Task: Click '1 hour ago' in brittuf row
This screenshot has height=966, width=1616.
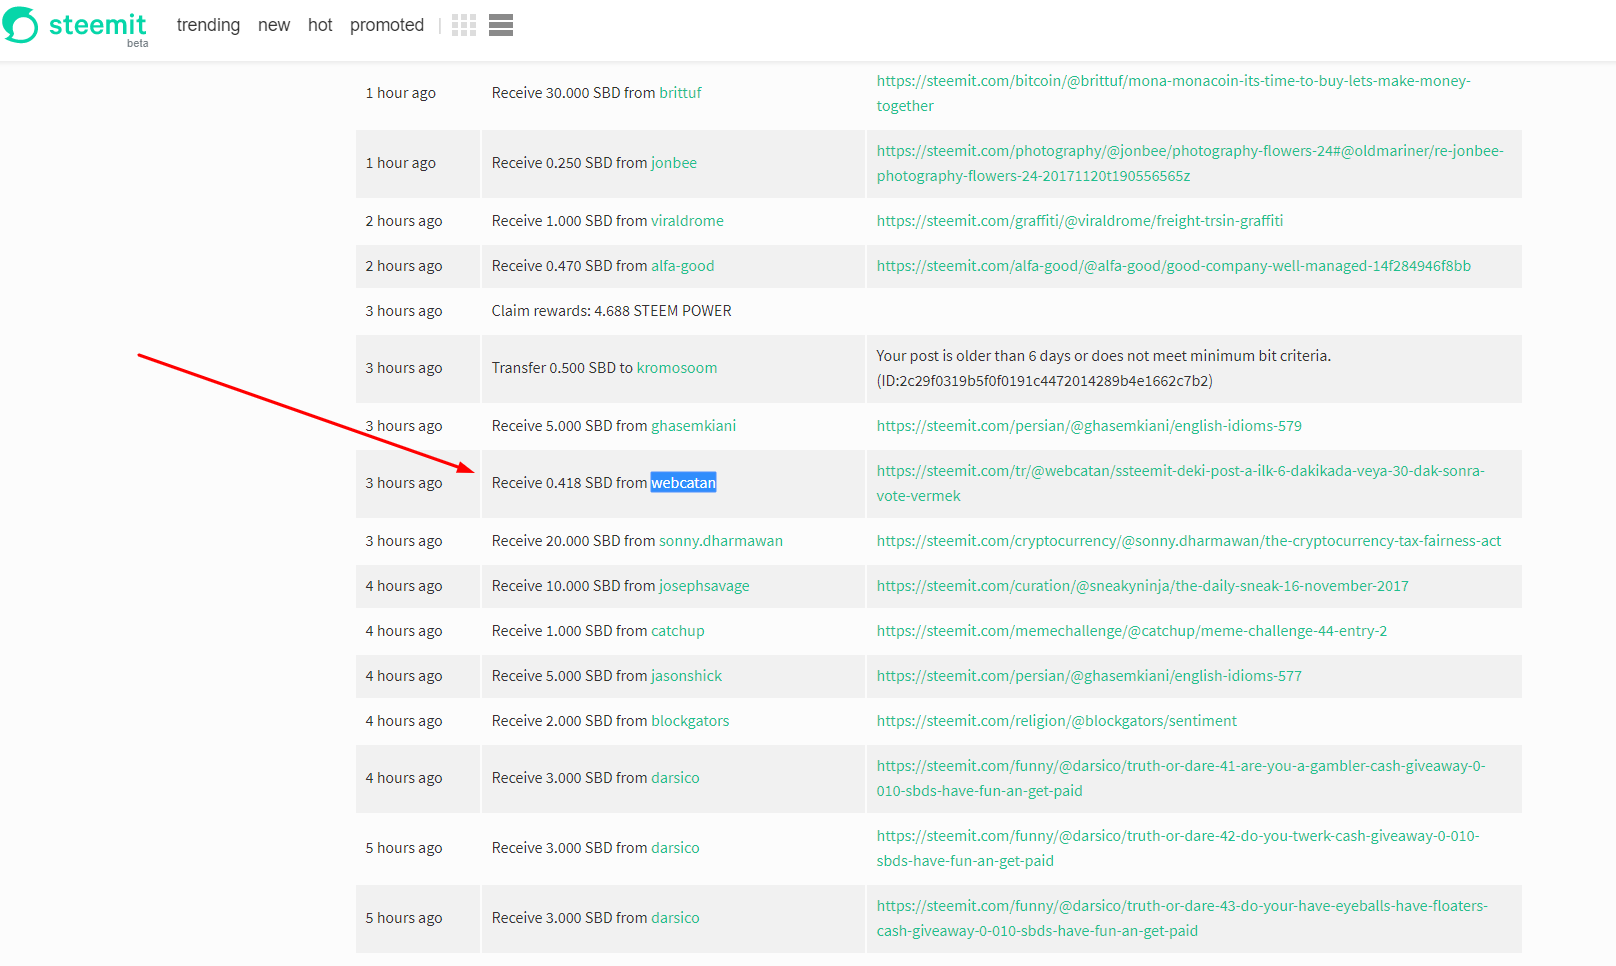Action: point(400,93)
